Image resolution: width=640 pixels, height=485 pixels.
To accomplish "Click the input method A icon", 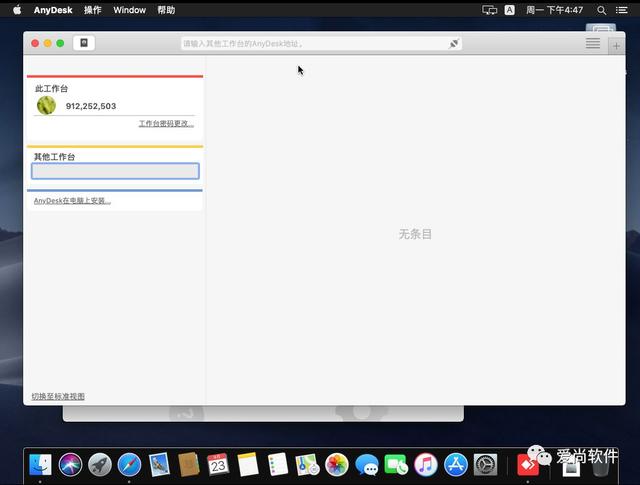I will point(509,10).
